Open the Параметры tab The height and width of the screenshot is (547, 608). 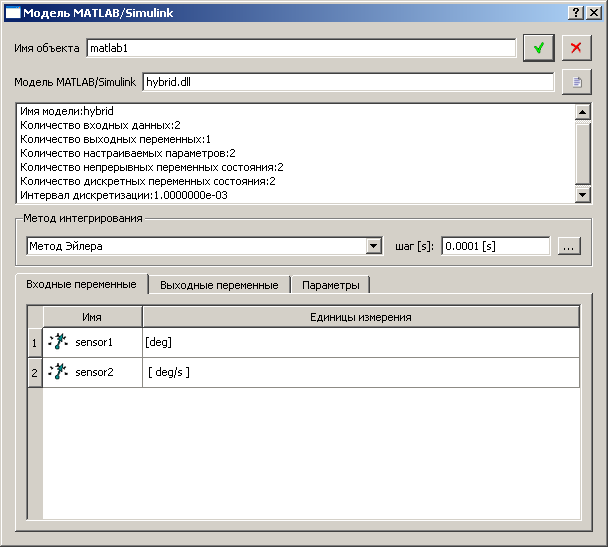coord(330,285)
